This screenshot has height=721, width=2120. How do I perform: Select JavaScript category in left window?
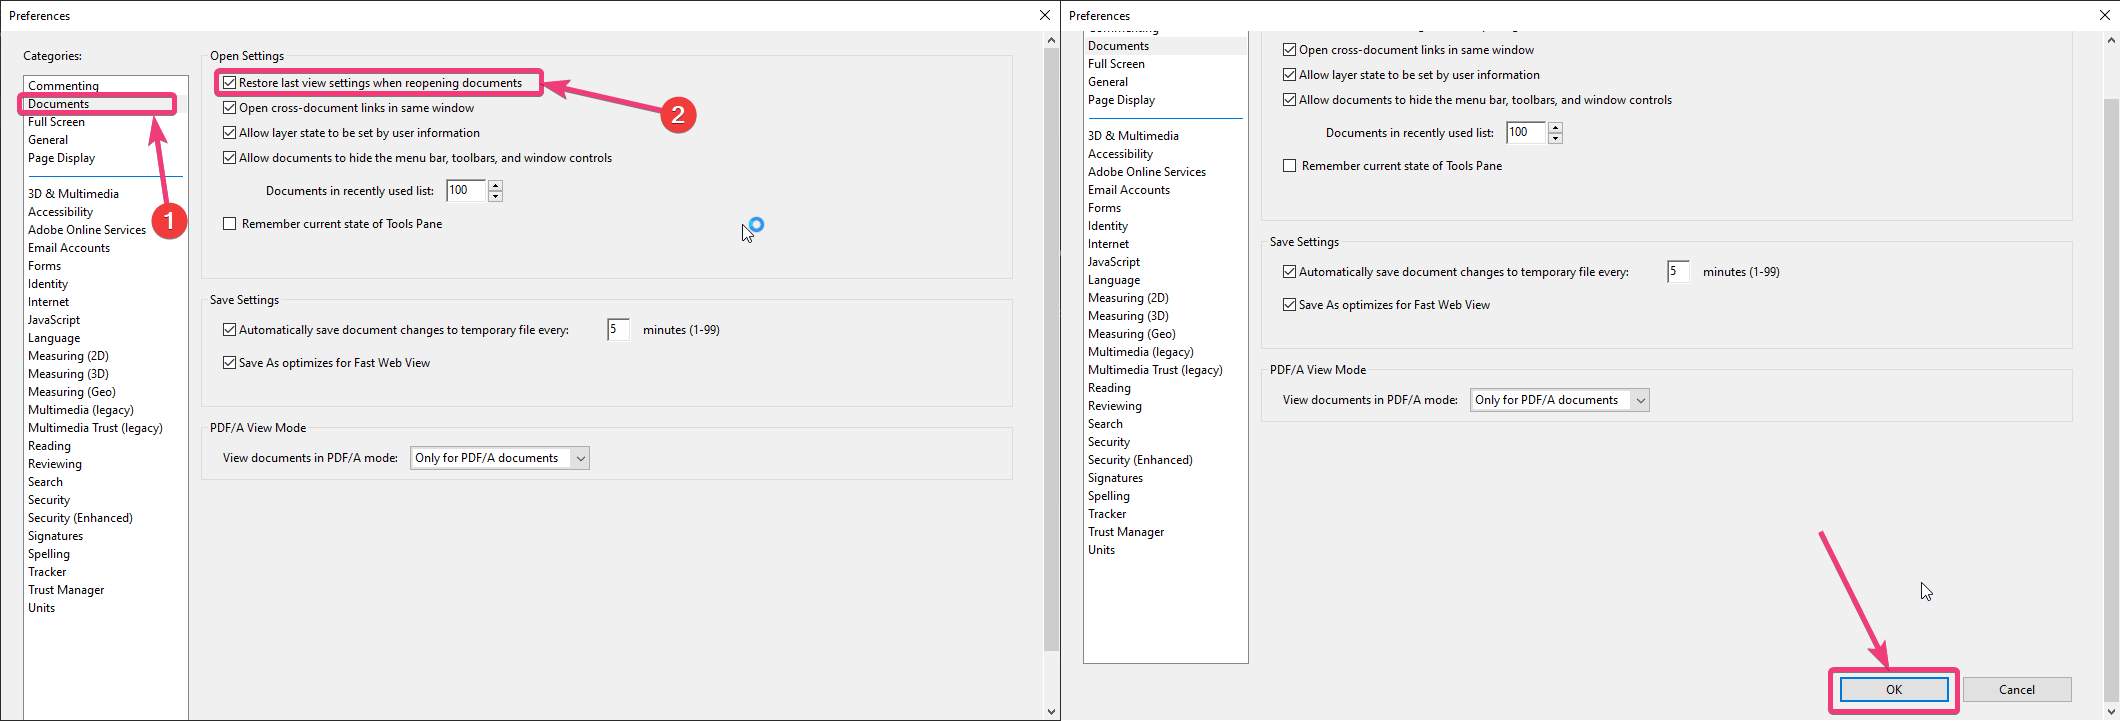tap(54, 320)
